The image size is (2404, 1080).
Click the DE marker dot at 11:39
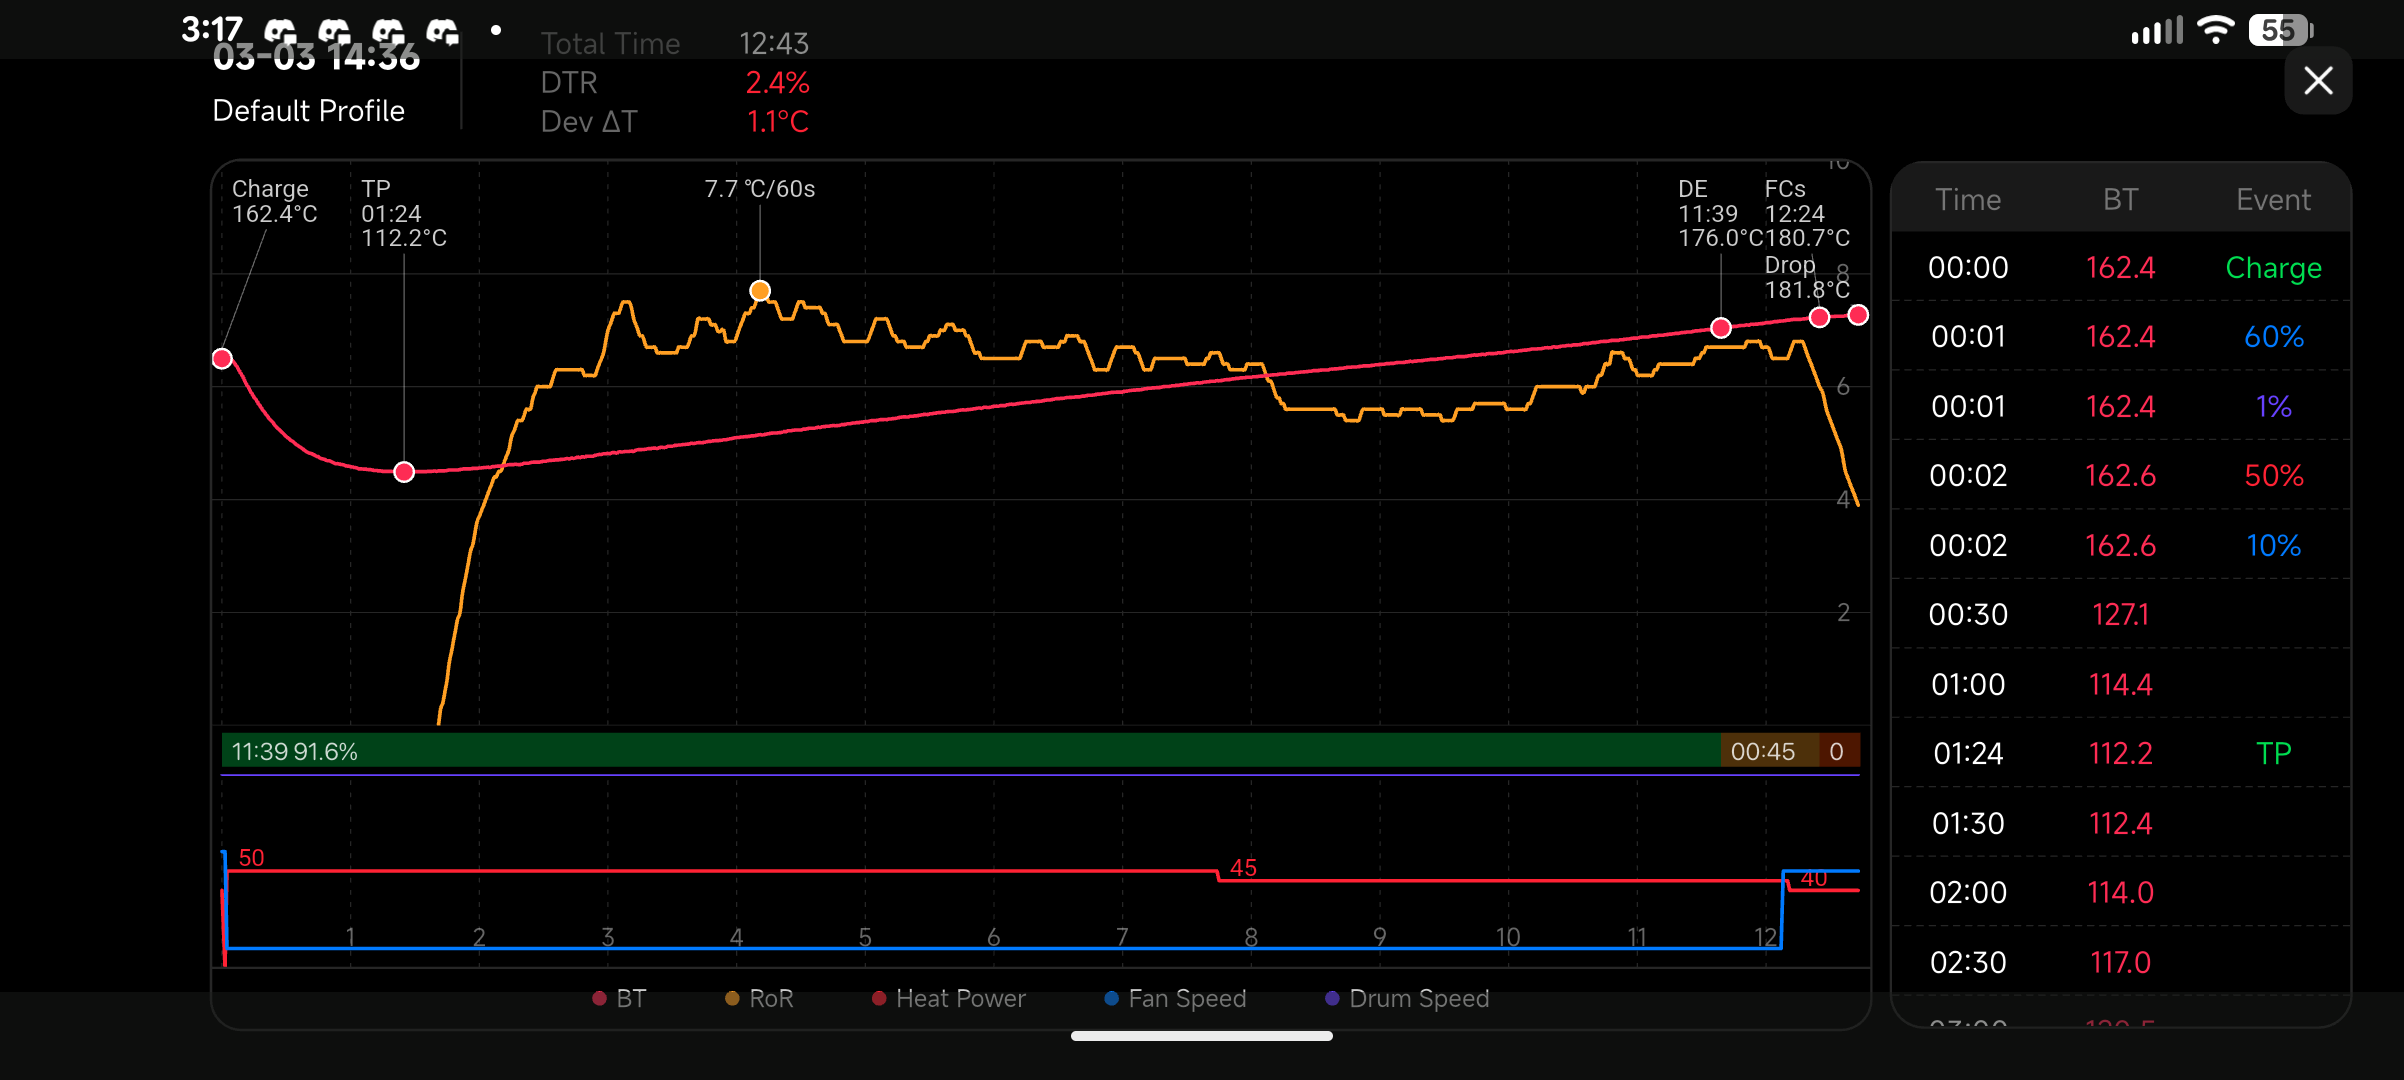(1721, 328)
